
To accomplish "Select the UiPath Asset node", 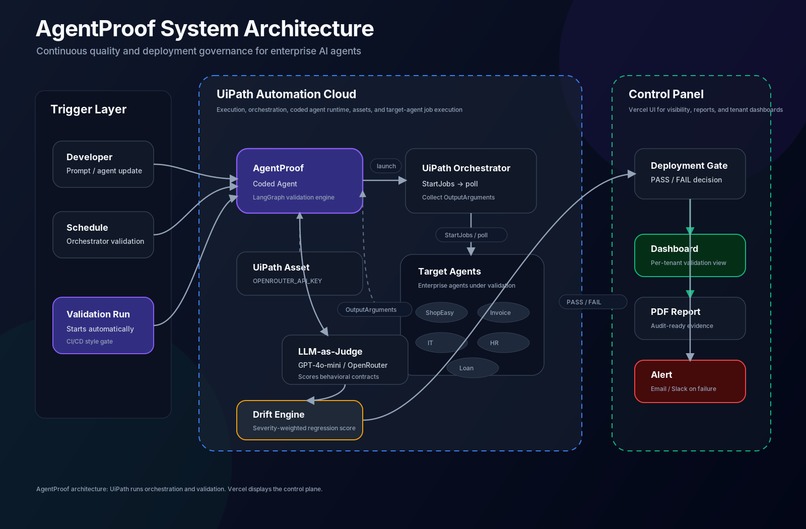I will pyautogui.click(x=300, y=273).
